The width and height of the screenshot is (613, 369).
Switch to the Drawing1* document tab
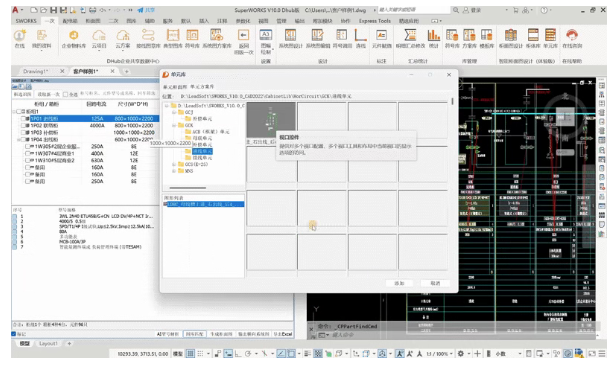[x=36, y=71]
